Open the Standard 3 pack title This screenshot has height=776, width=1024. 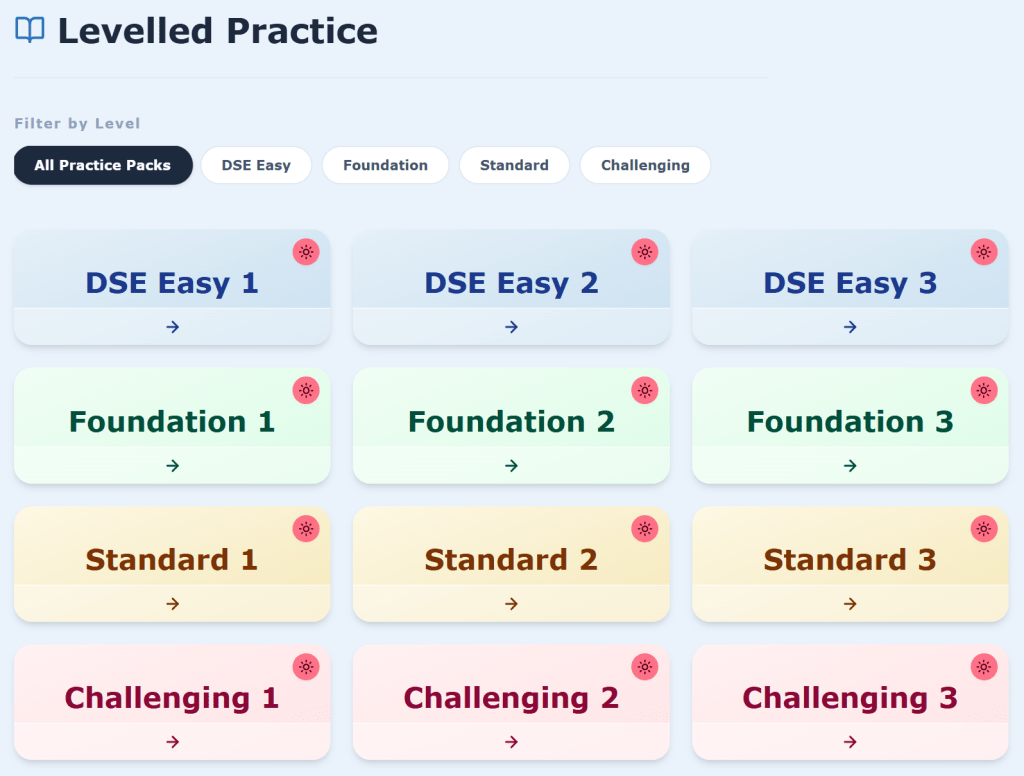pos(850,560)
